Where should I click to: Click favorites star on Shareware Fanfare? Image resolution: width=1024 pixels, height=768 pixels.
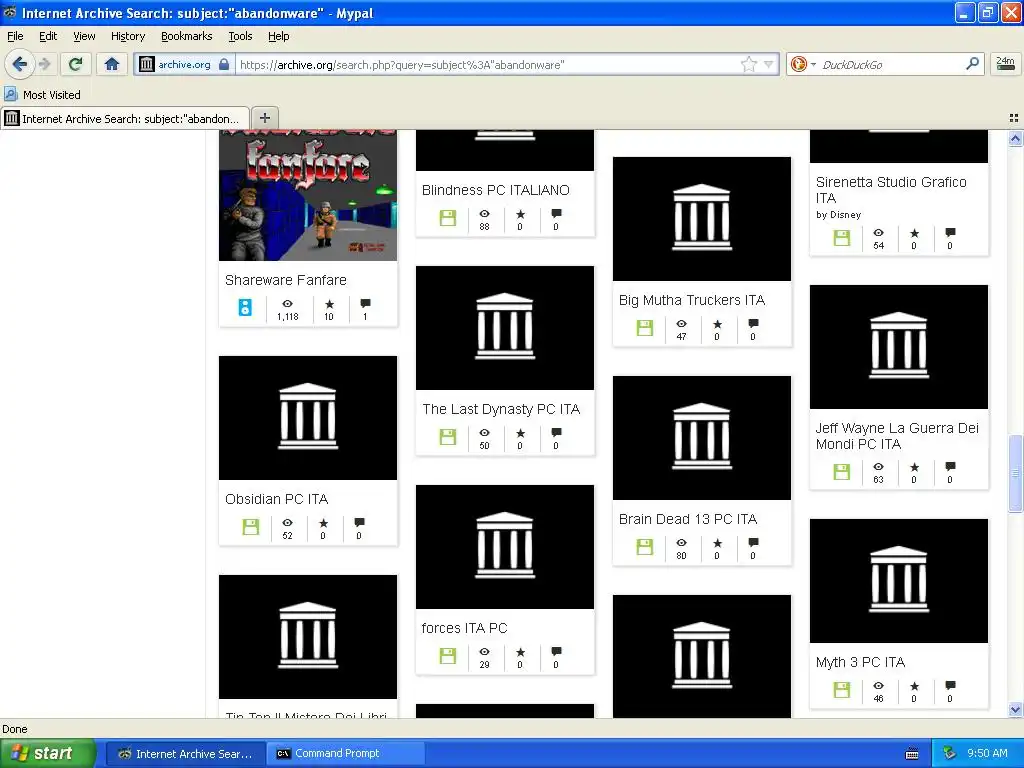coord(329,304)
